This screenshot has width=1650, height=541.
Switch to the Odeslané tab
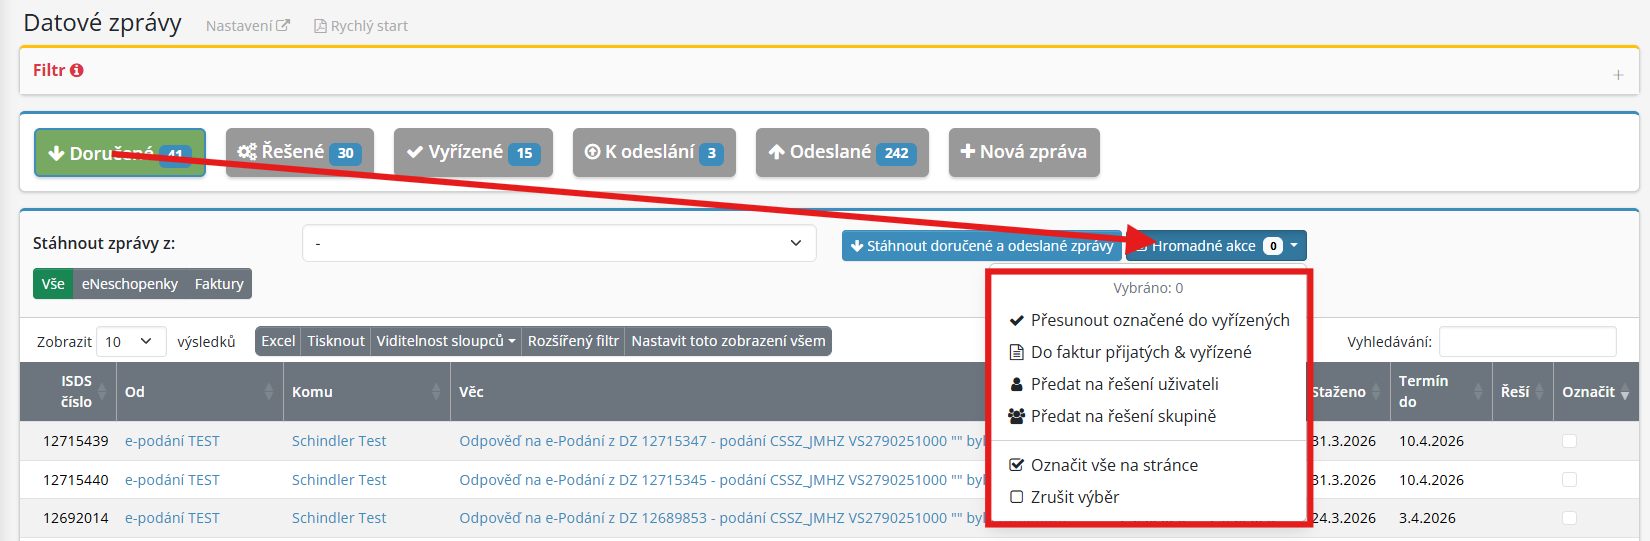coord(842,152)
